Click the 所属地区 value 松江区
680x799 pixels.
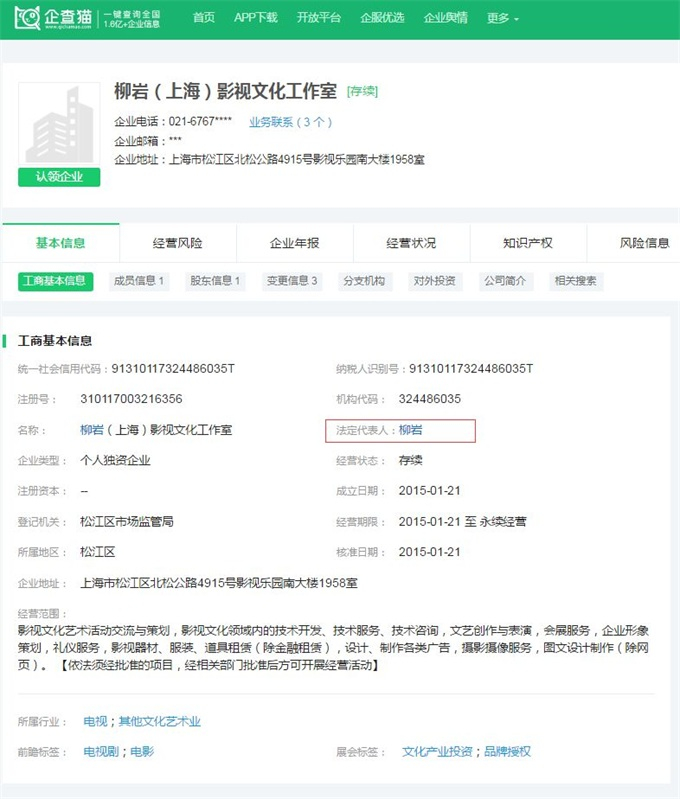pyautogui.click(x=97, y=552)
